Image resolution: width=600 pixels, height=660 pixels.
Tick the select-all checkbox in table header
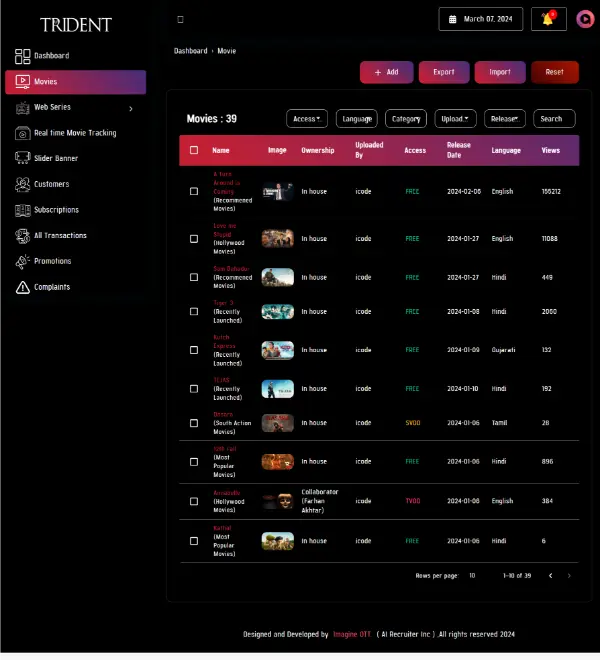click(x=194, y=151)
